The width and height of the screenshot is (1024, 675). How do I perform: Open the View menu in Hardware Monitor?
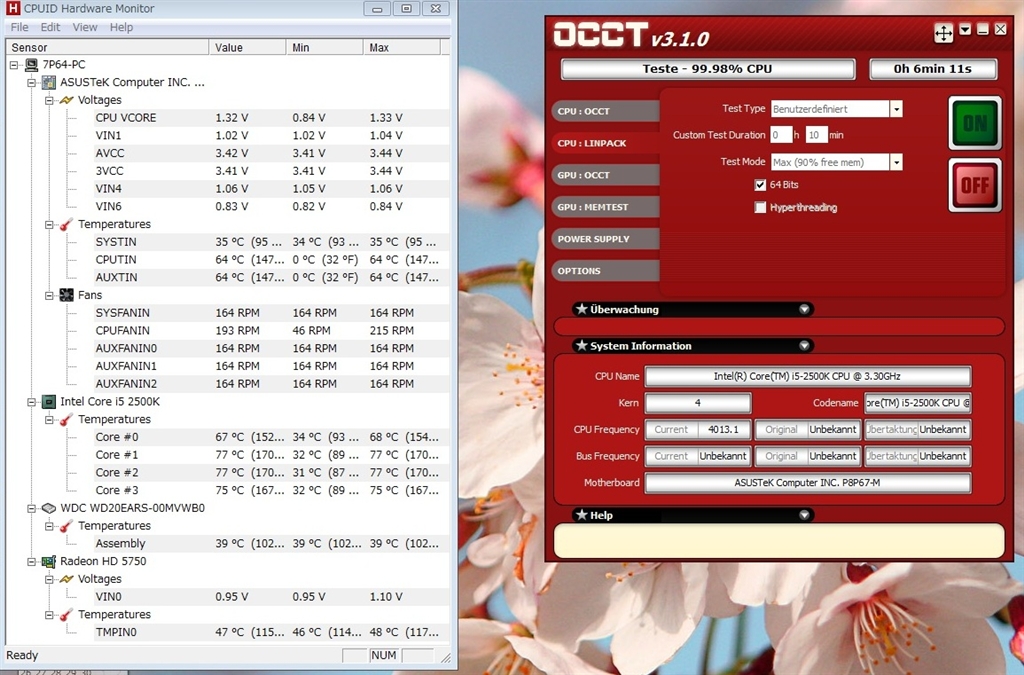[85, 27]
